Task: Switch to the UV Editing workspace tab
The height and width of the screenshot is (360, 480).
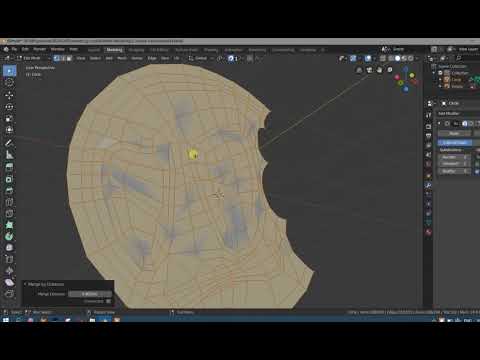Action: pos(159,50)
